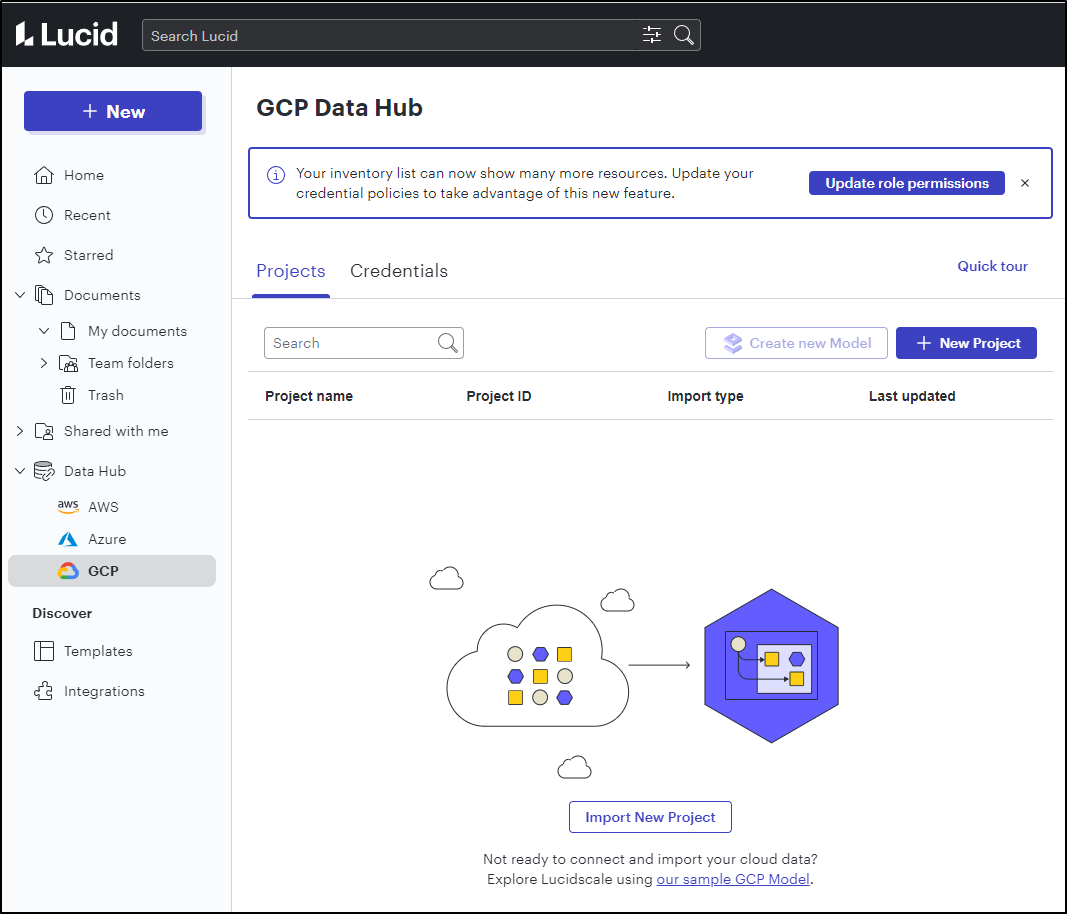The image size is (1067, 914).
Task: Open Recent in the sidebar
Action: pyautogui.click(x=87, y=215)
